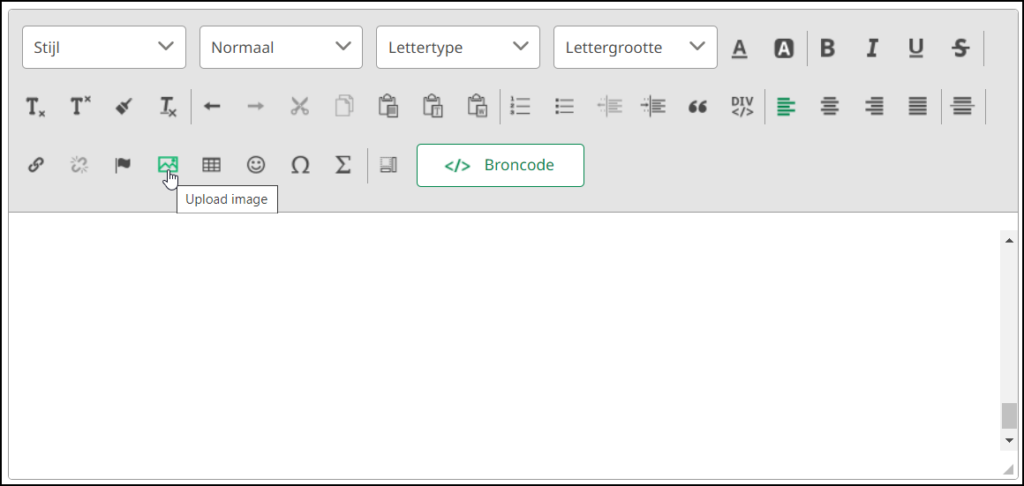Screen dimensions: 1024x486
Task: Click paste from Word icon
Action: pos(477,106)
